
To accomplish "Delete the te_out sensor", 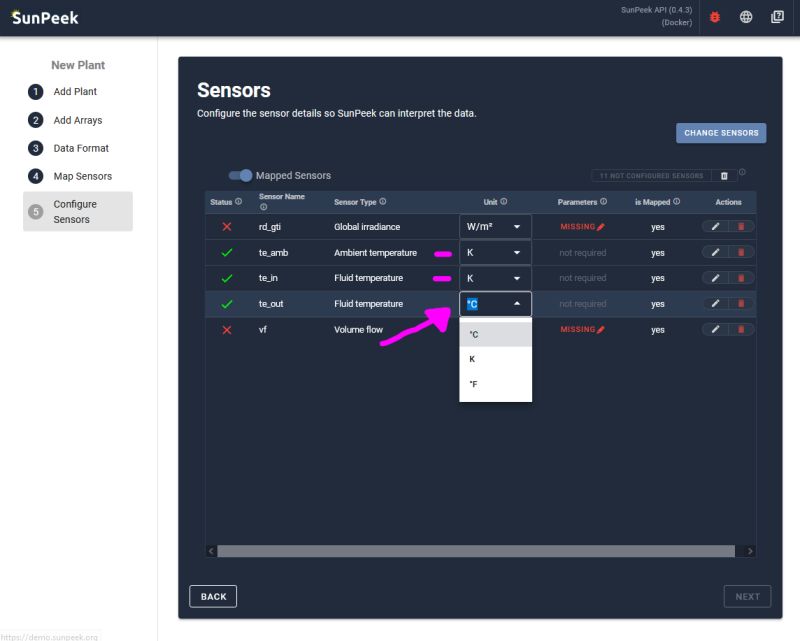I will 741,304.
